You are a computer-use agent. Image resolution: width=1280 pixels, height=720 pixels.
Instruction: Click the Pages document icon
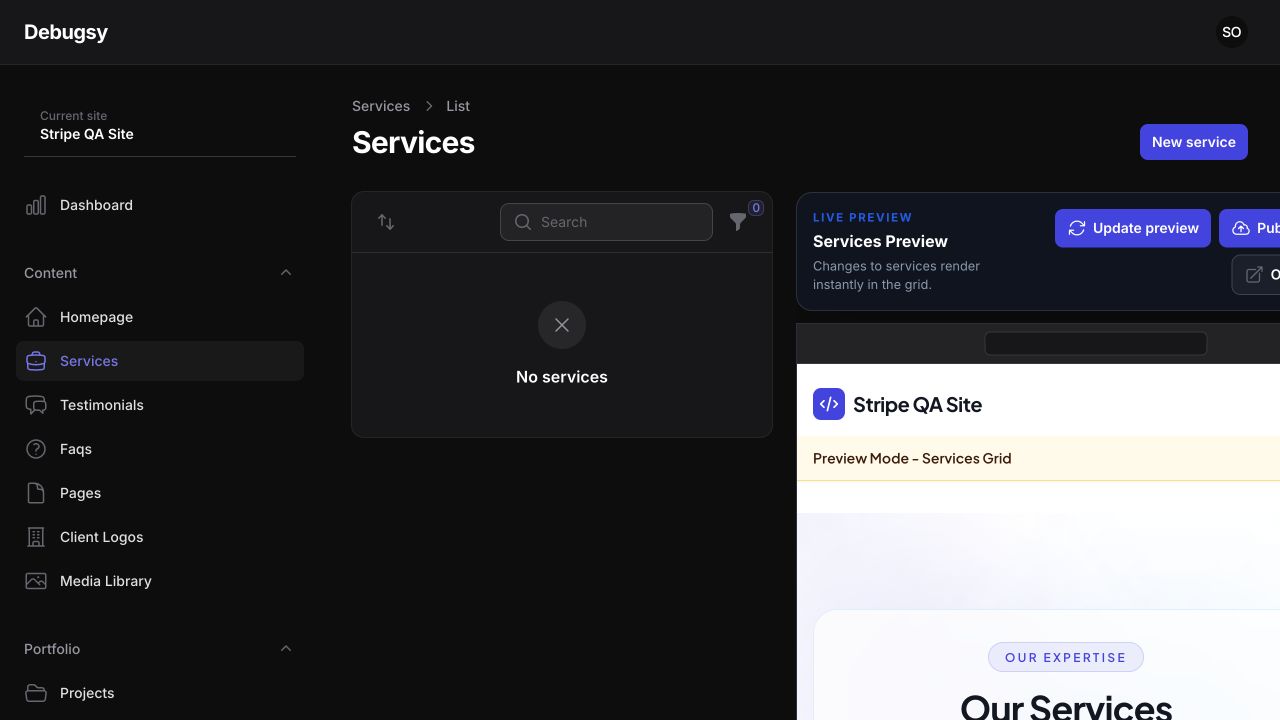36,493
